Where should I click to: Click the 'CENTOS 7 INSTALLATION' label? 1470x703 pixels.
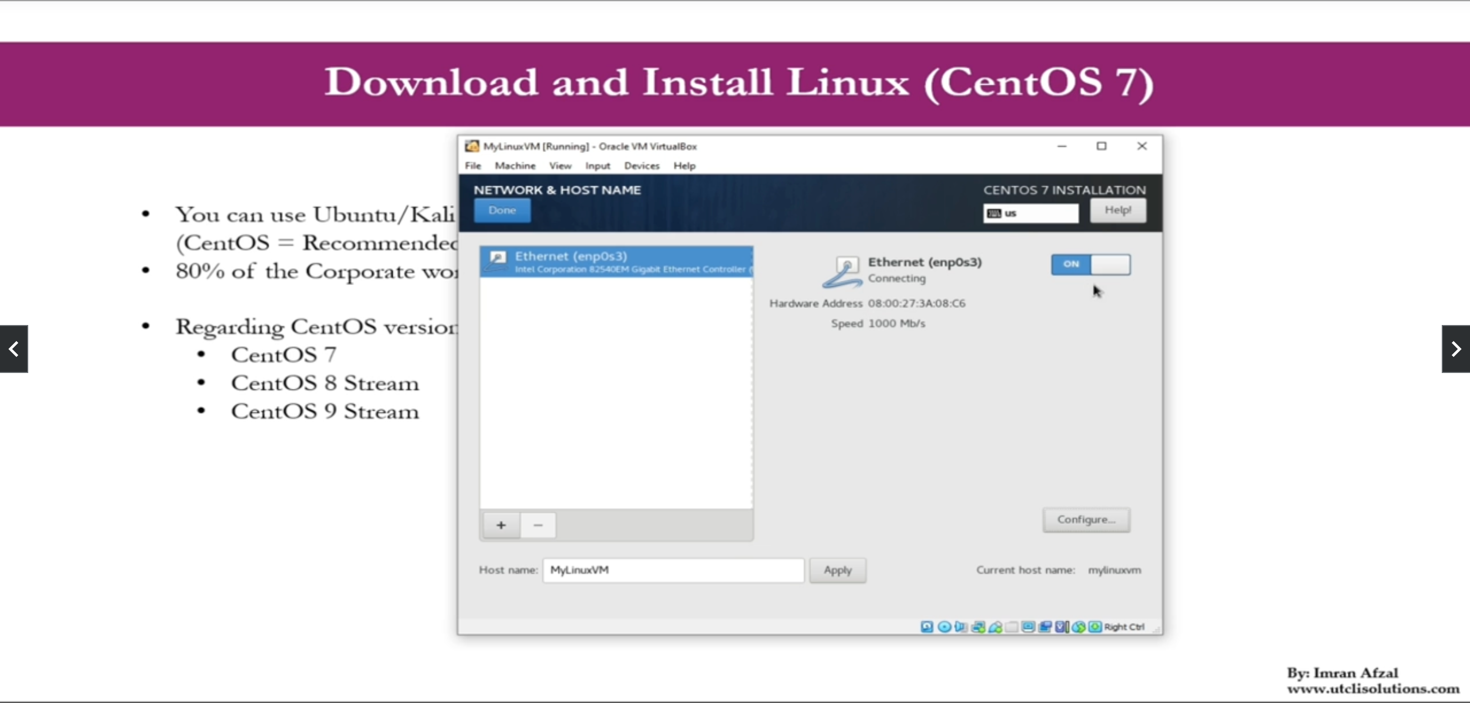tap(1065, 190)
